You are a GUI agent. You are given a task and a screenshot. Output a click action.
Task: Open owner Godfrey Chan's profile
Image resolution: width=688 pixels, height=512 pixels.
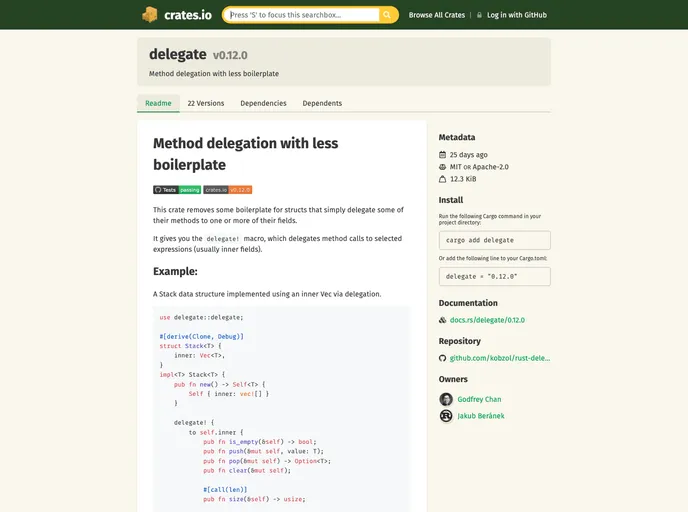479,399
